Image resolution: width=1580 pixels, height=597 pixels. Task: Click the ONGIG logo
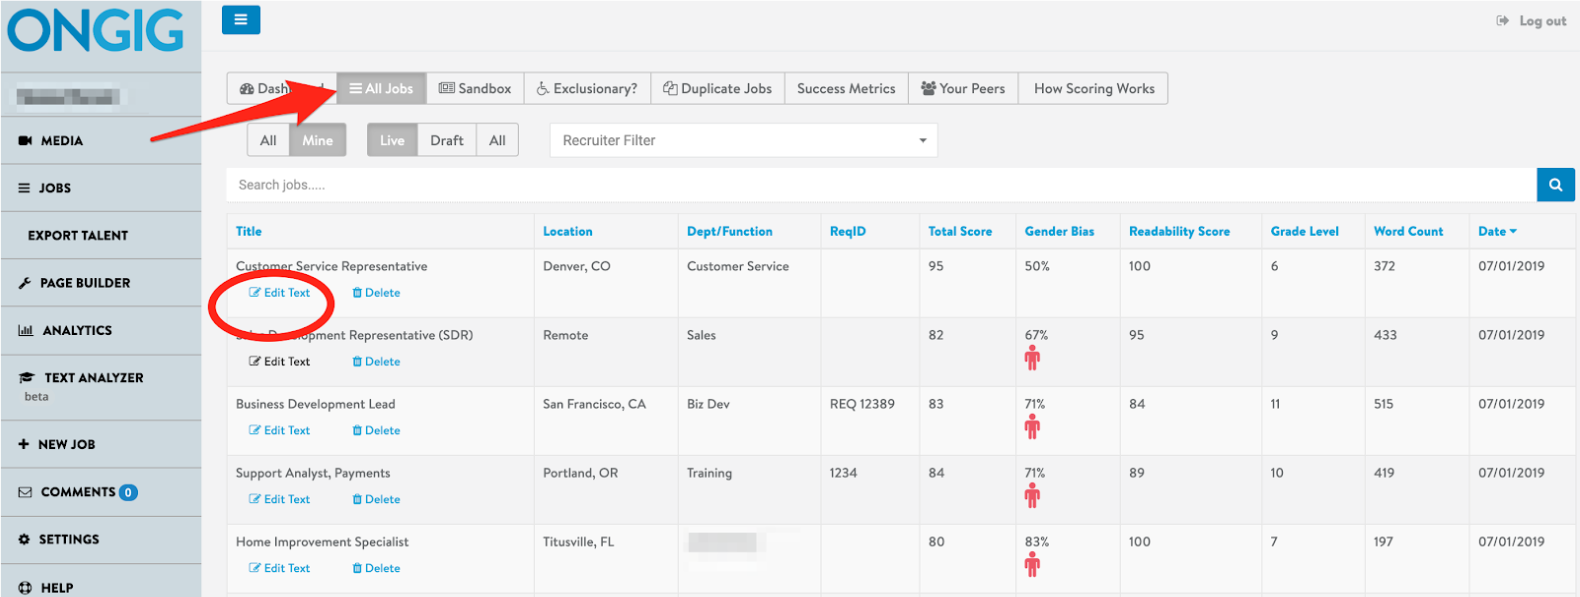96,30
